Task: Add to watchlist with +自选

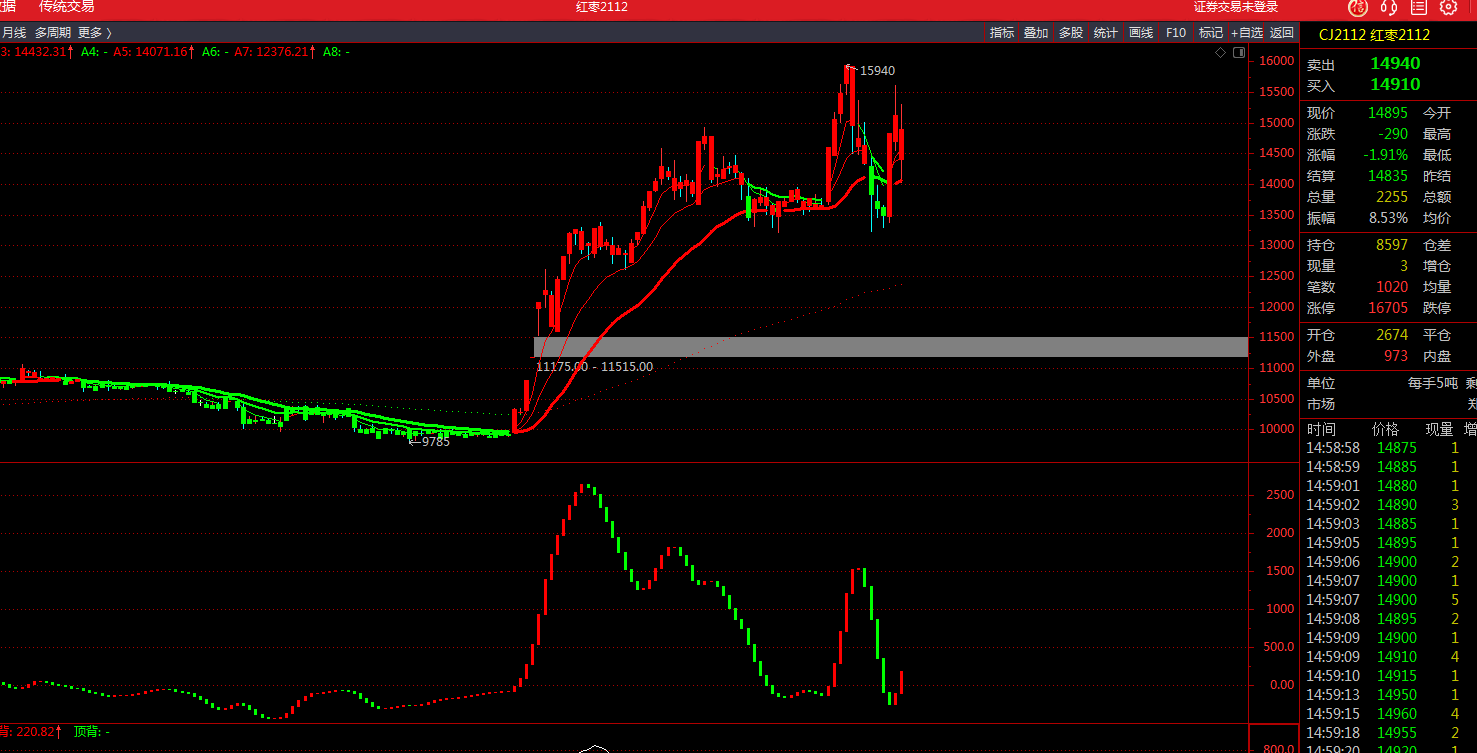Action: (x=1247, y=32)
